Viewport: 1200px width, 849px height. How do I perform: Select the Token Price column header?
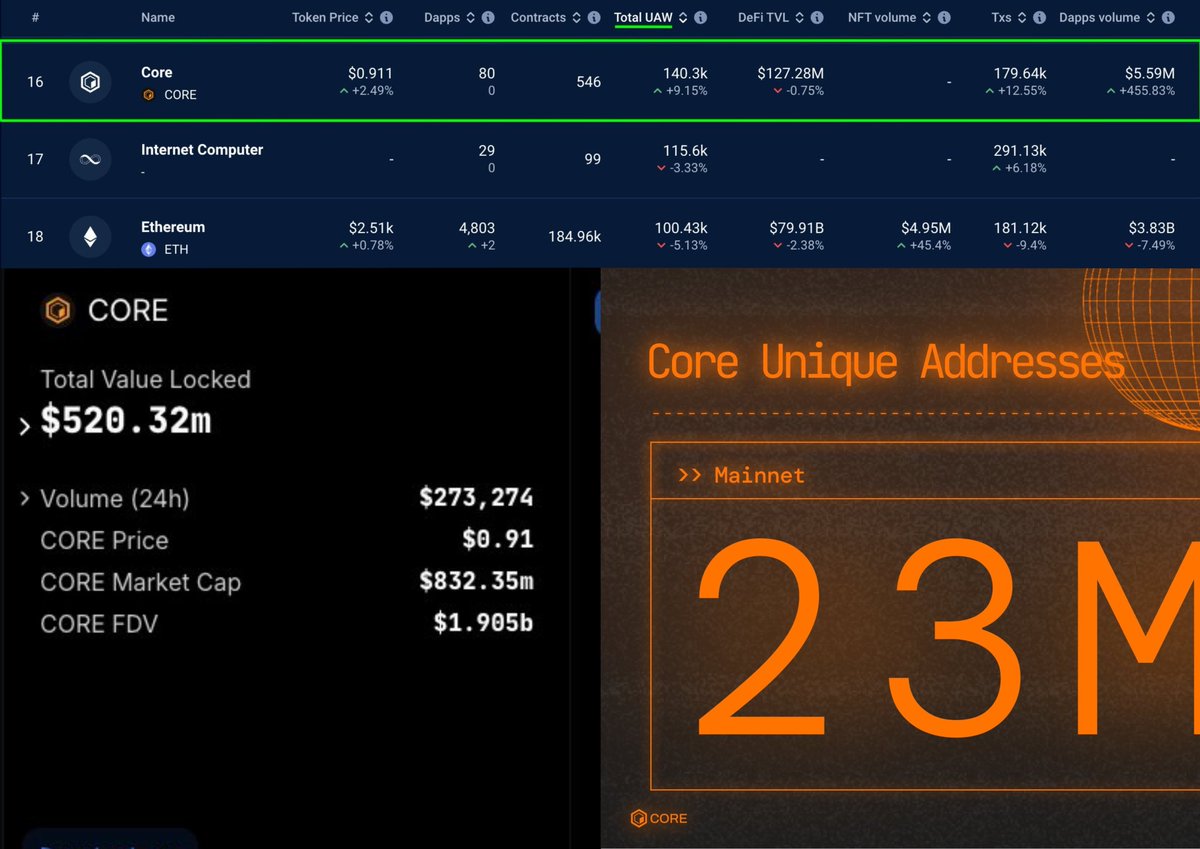(325, 18)
